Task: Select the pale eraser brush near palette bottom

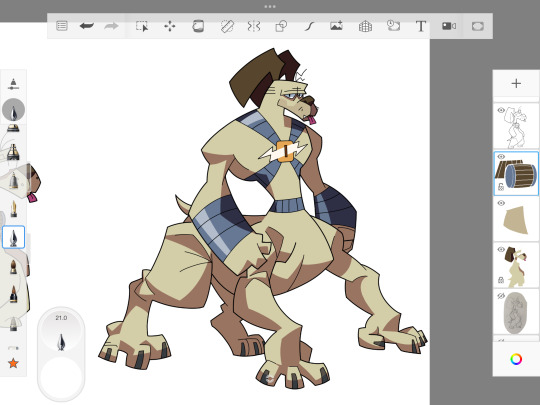Action: click(13, 323)
